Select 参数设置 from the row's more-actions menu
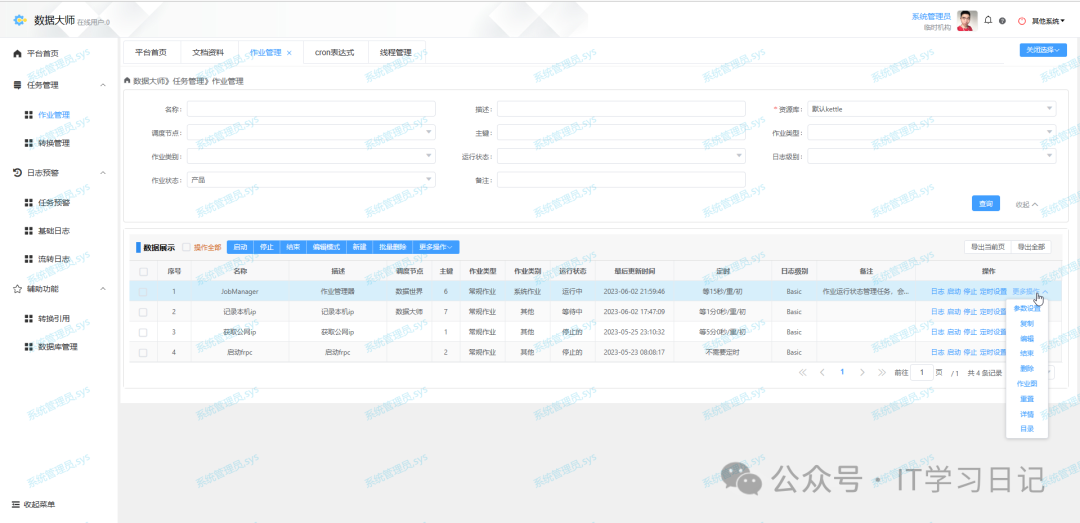1080x523 pixels. 1026,308
